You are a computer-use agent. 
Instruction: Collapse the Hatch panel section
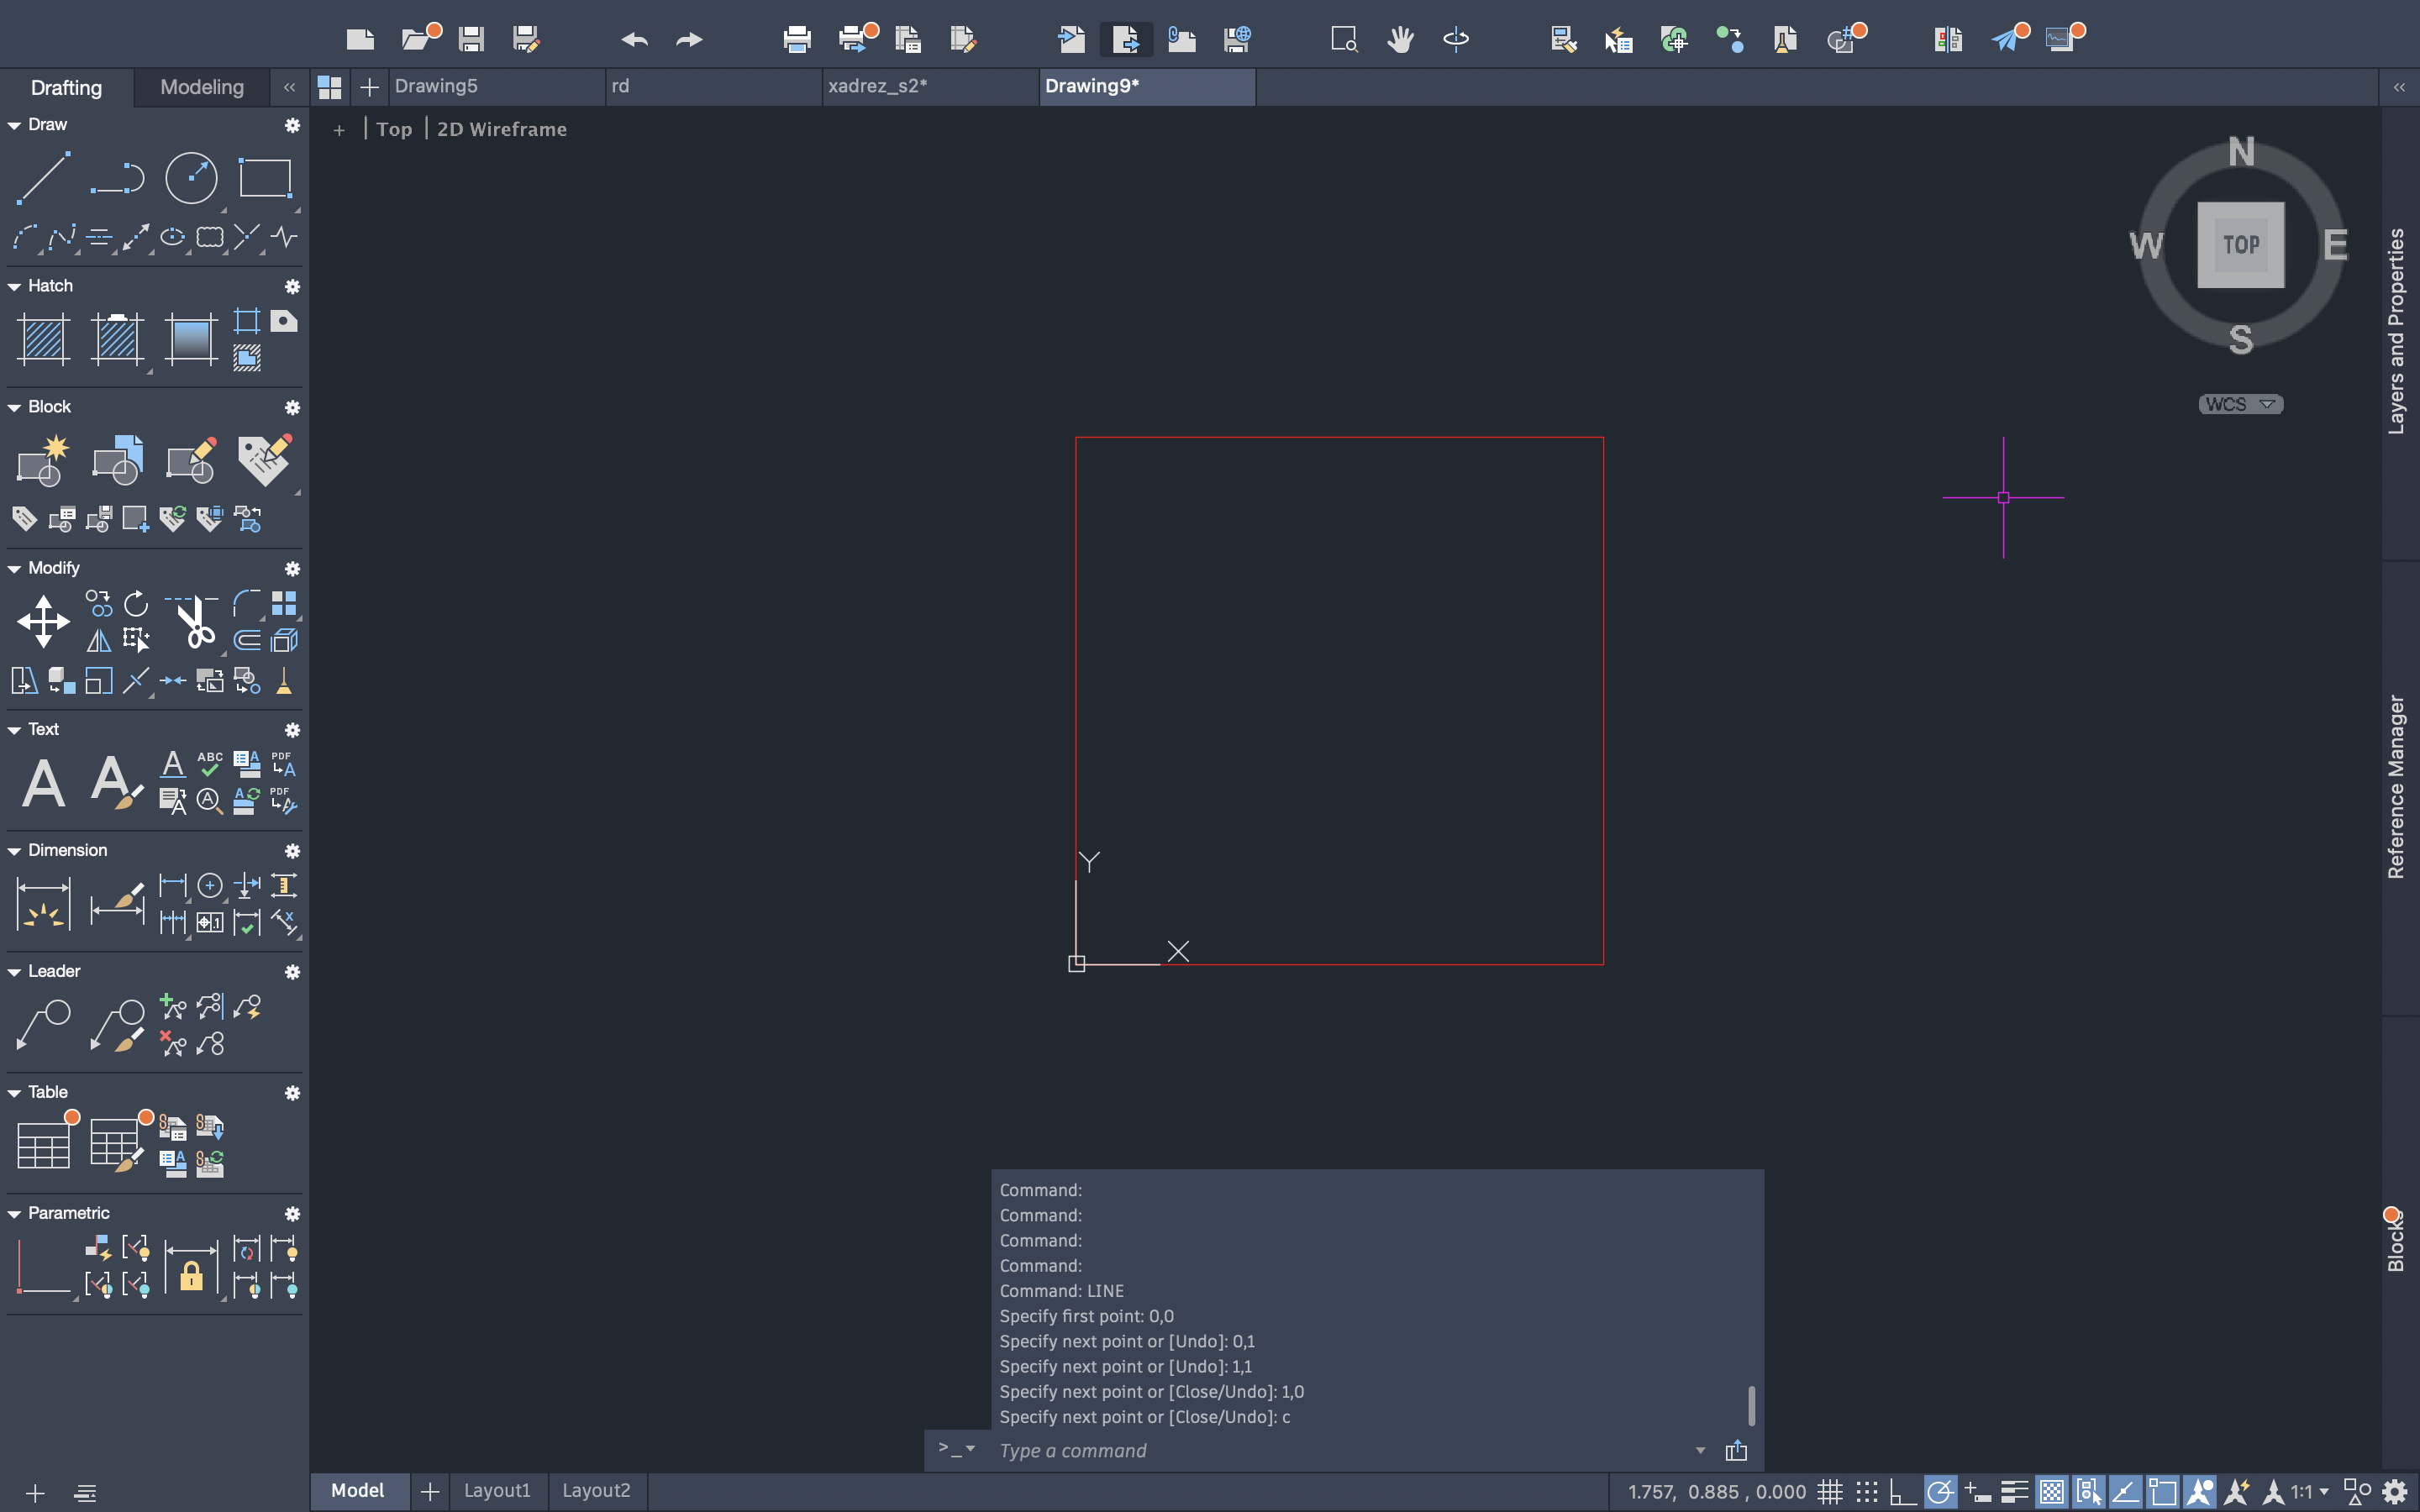point(15,287)
